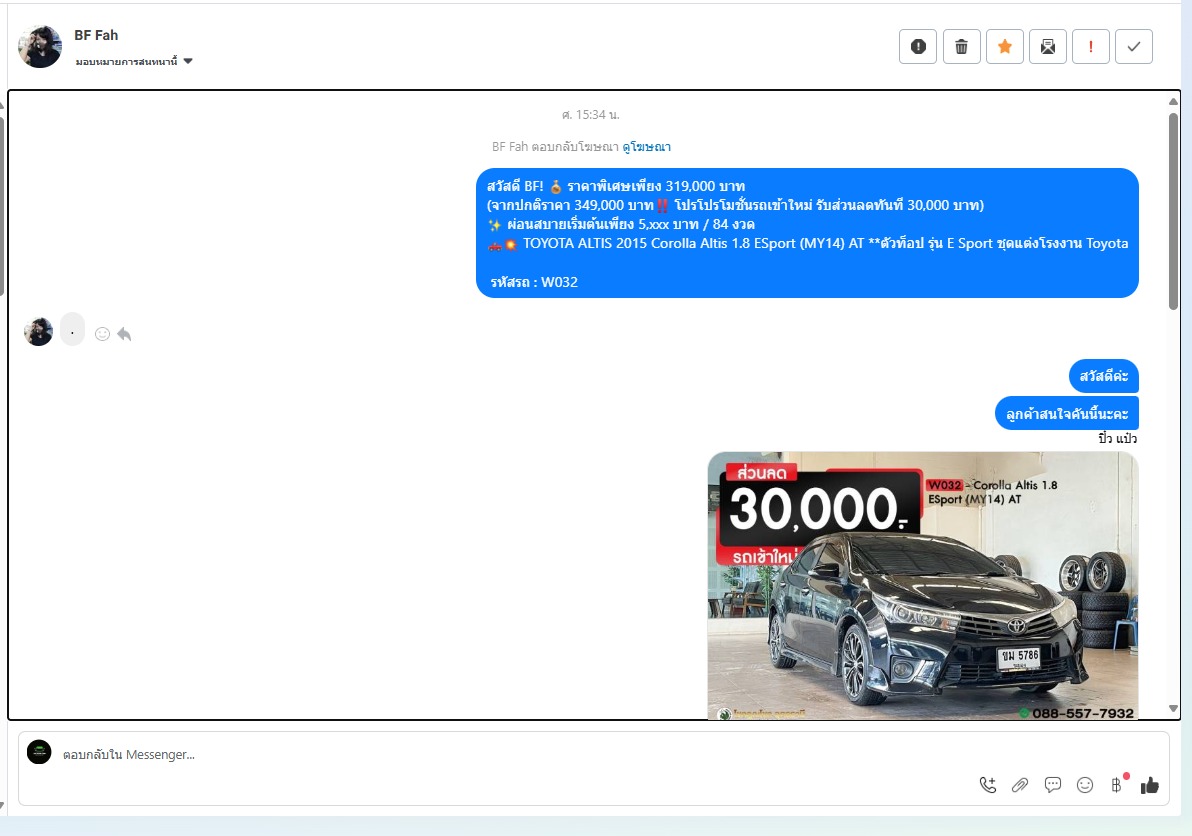Open saved replies speech bubble icon

point(1053,785)
